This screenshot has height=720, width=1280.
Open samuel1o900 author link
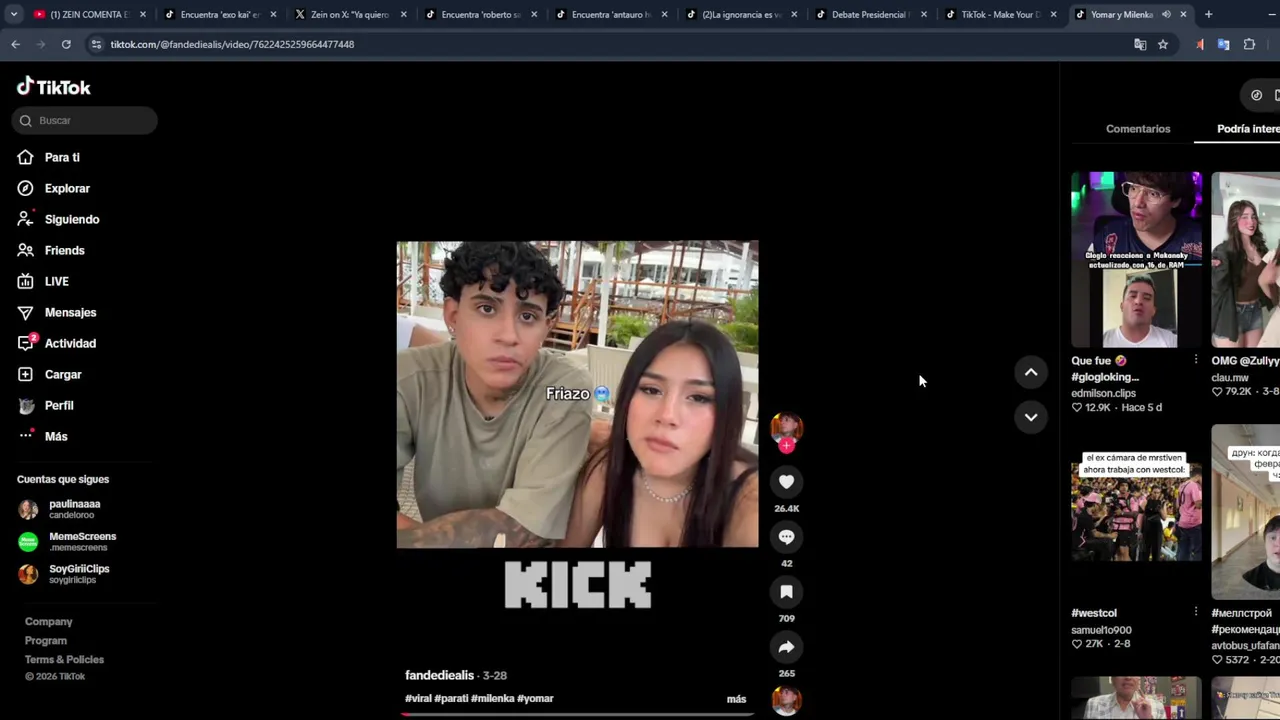pyautogui.click(x=1101, y=630)
